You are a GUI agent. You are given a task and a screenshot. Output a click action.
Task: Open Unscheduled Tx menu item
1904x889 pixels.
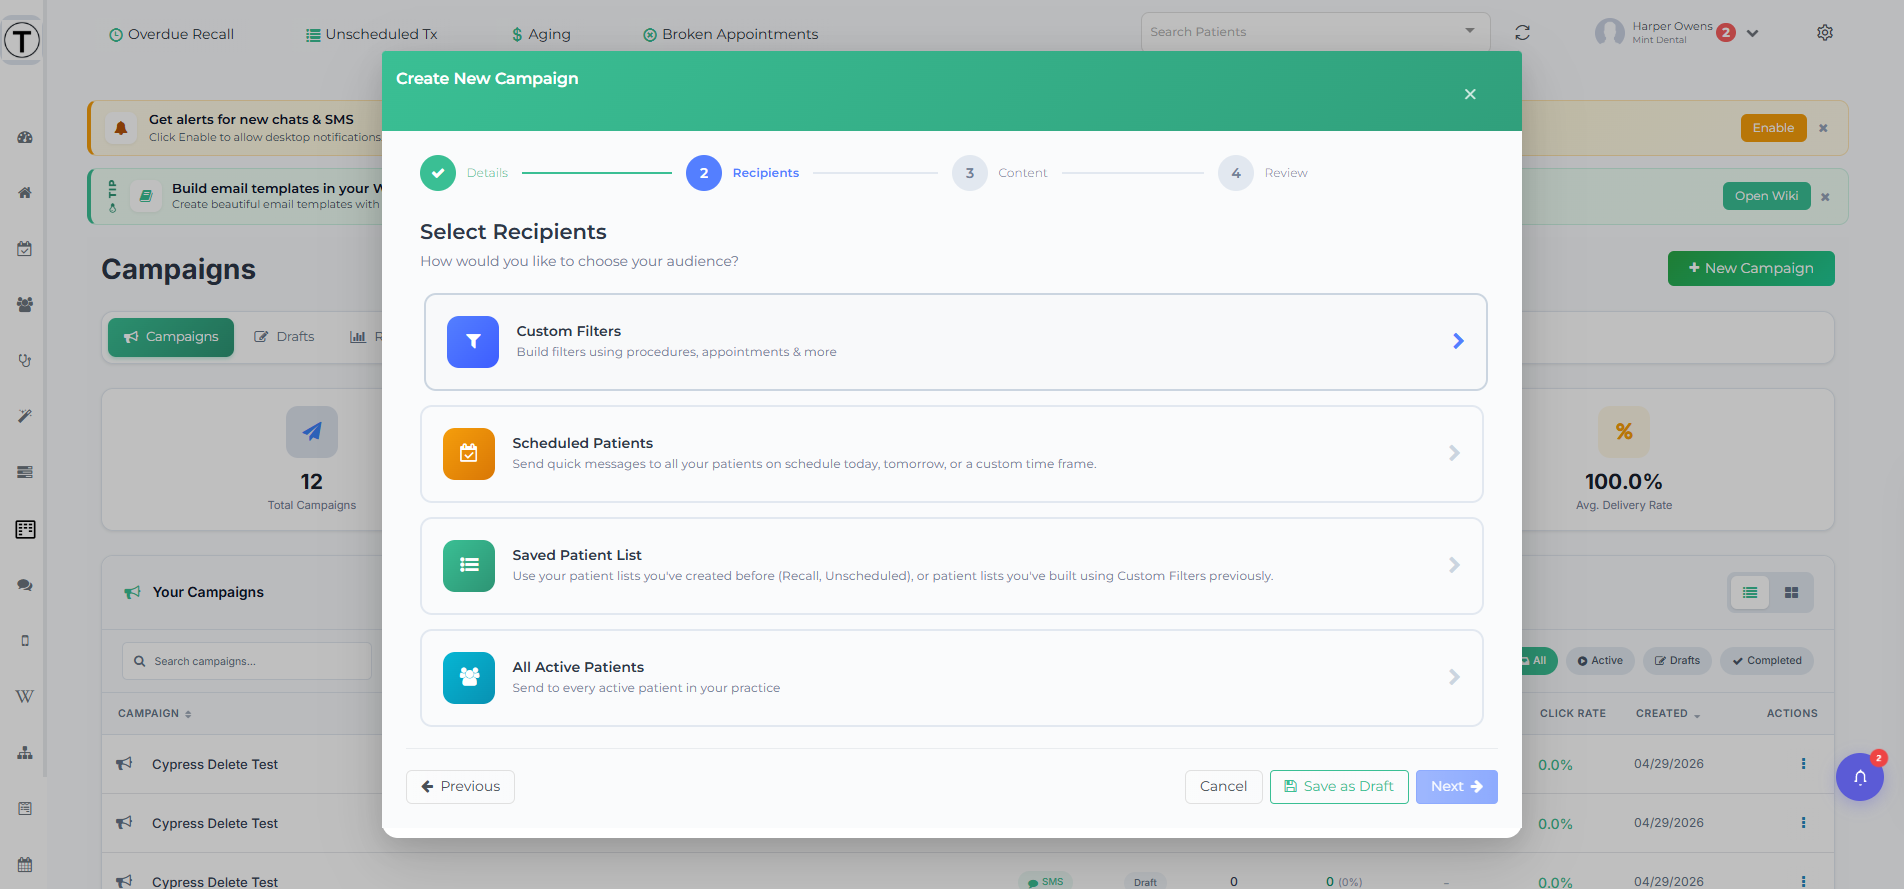pos(371,34)
